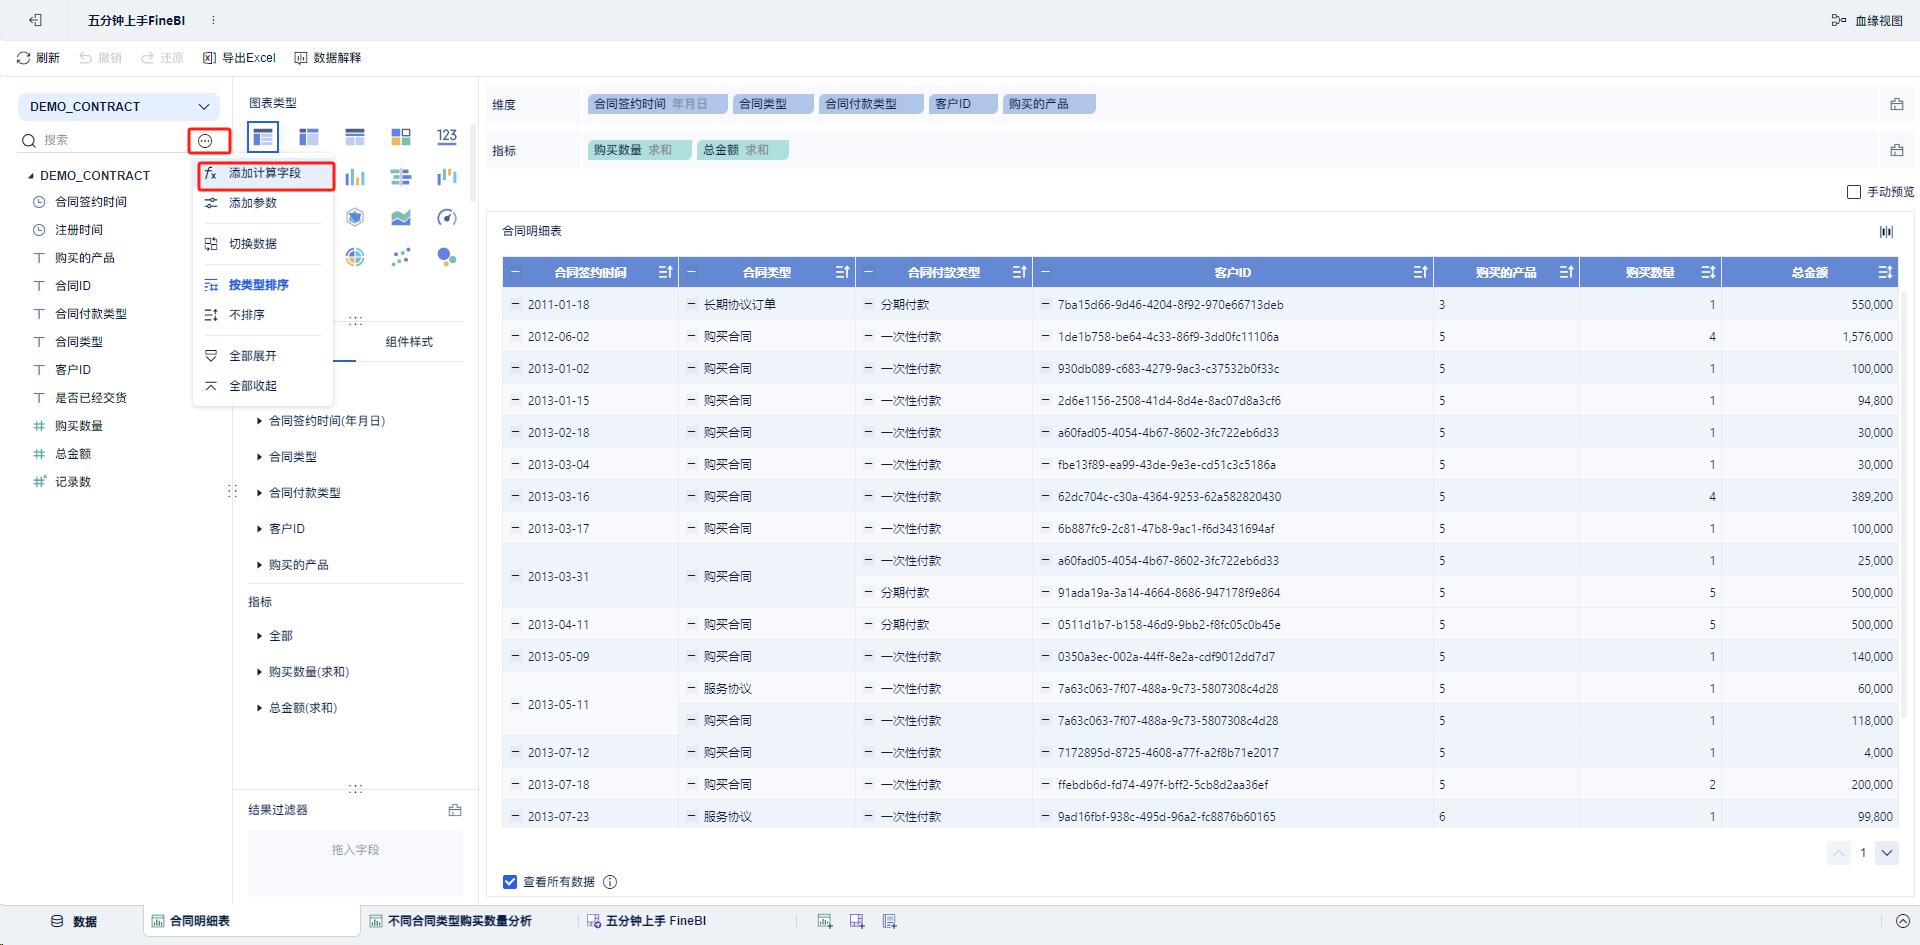Expand the 客户ID attribute section
Image resolution: width=1920 pixels, height=945 pixels.
point(260,529)
